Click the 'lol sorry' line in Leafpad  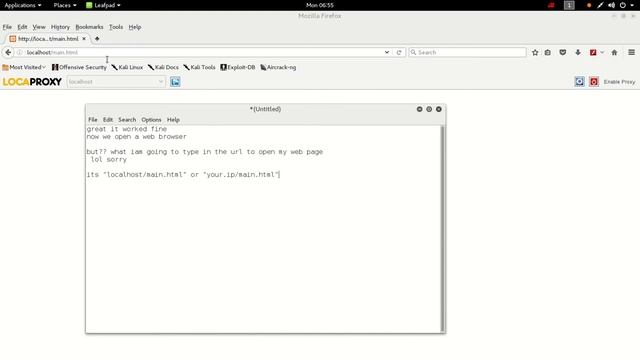(109, 160)
